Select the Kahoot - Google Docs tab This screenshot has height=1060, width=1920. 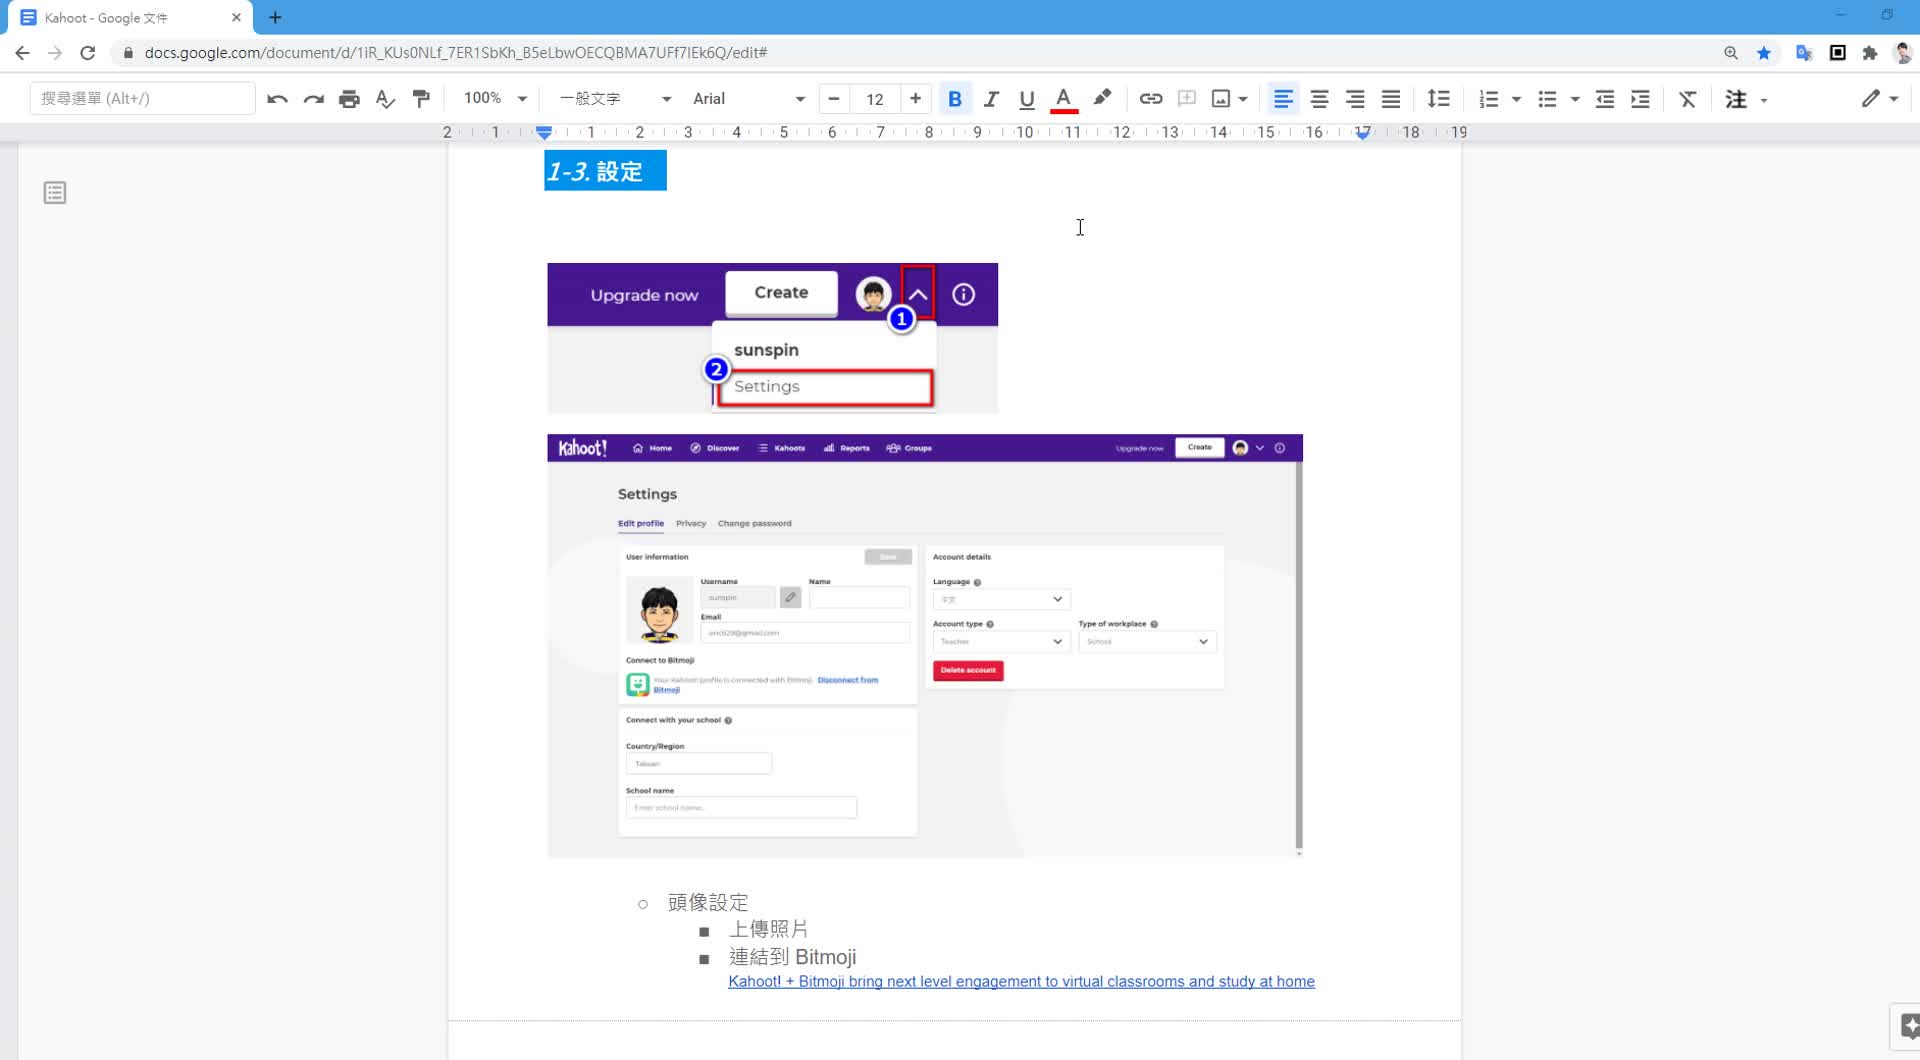pos(130,17)
